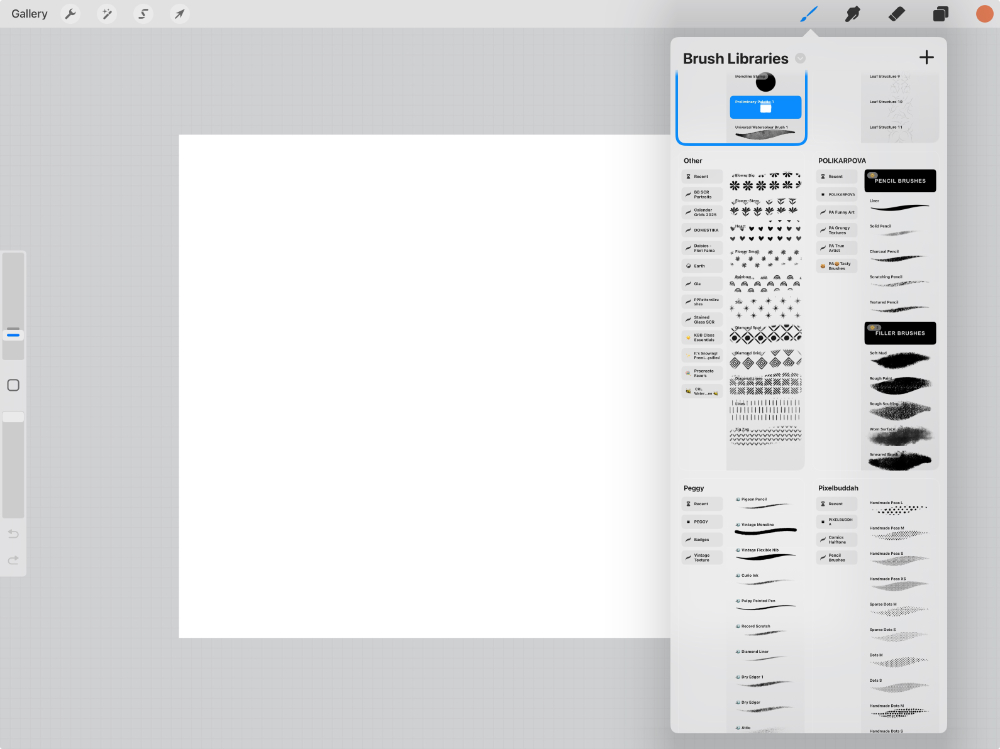Image resolution: width=1000 pixels, height=749 pixels.
Task: Expand the Brush Libraries dropdown chevron
Action: click(x=800, y=58)
